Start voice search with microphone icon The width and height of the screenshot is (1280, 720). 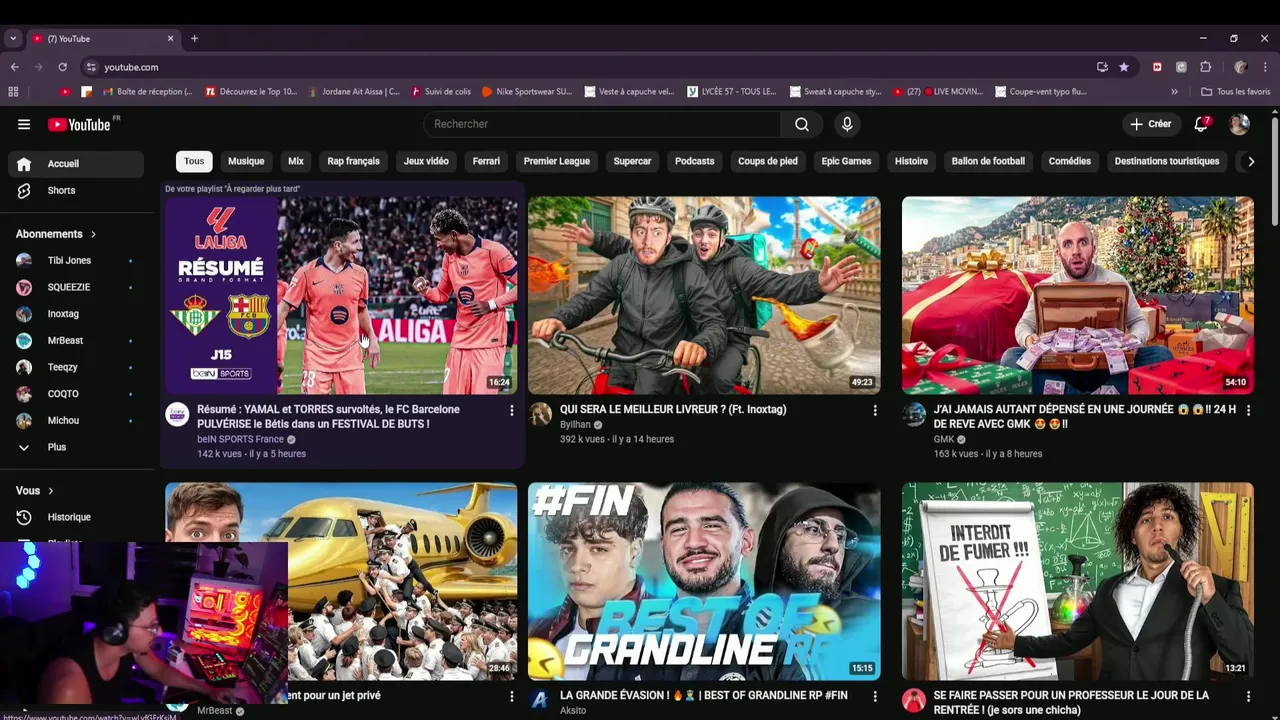pos(847,124)
